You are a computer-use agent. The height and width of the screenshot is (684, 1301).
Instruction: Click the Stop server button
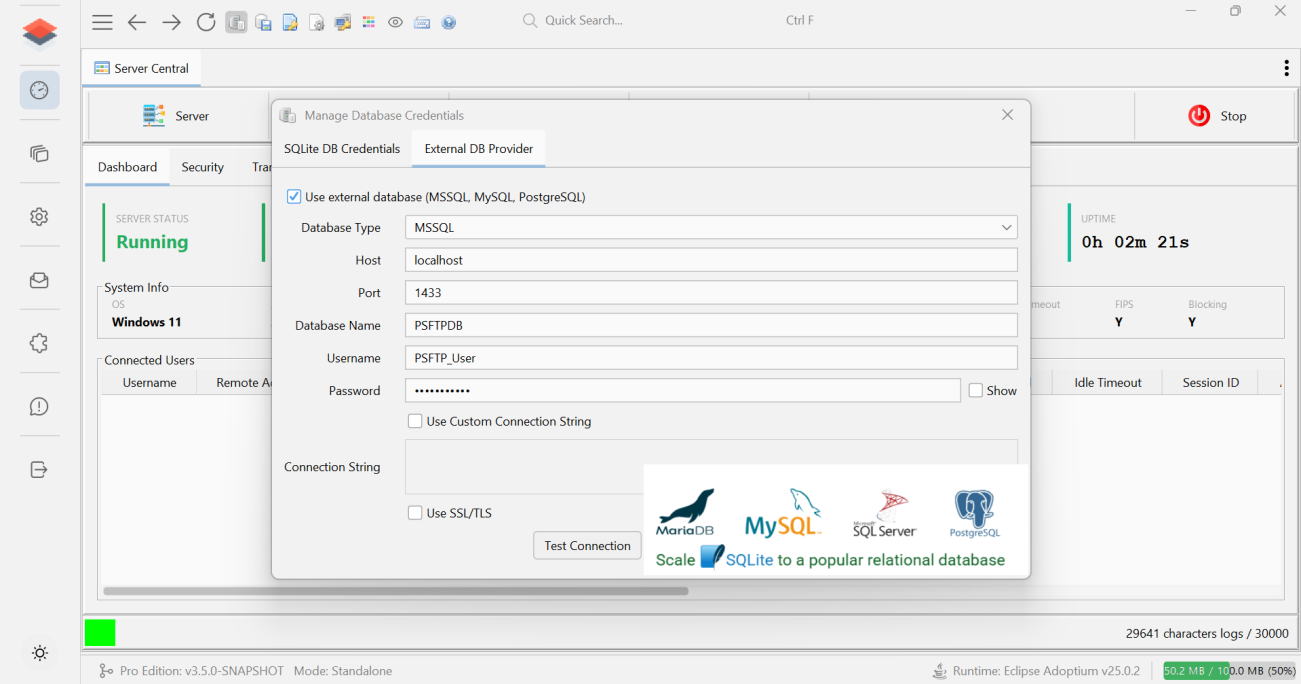click(x=1216, y=116)
